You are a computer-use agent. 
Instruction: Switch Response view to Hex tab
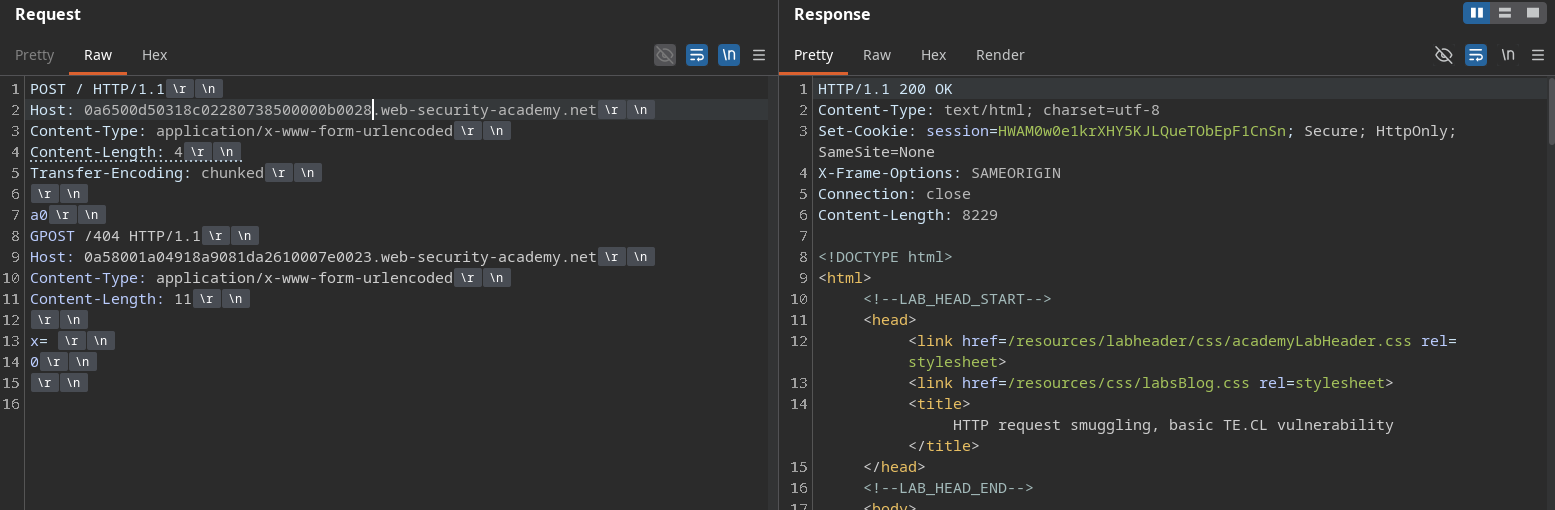(934, 55)
